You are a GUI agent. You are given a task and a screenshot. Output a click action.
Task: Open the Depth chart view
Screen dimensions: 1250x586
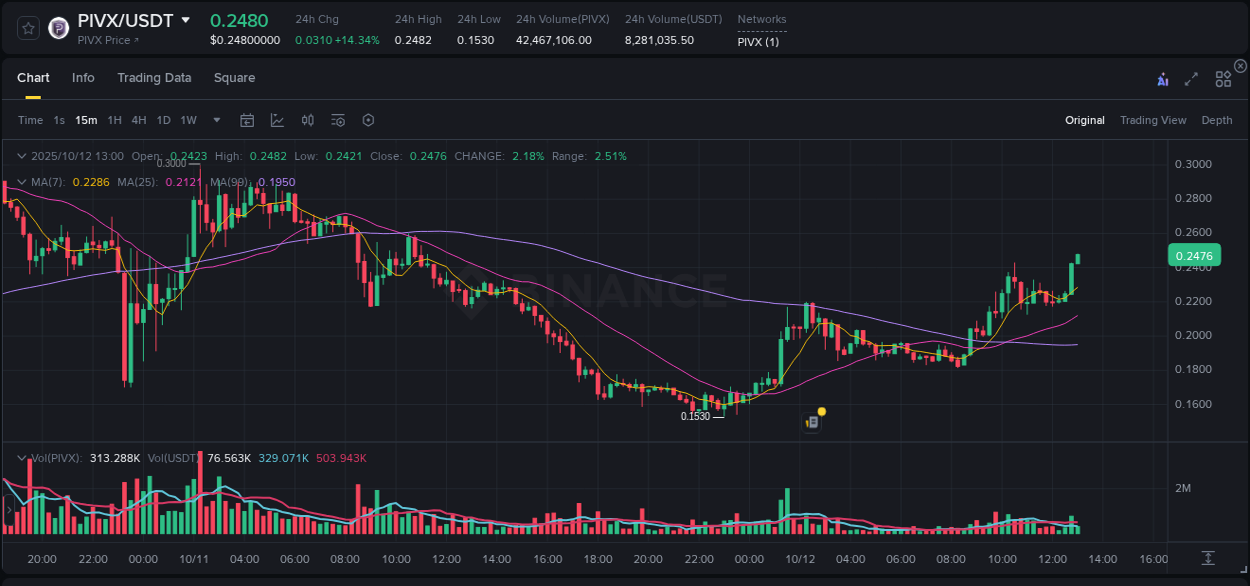(1217, 120)
